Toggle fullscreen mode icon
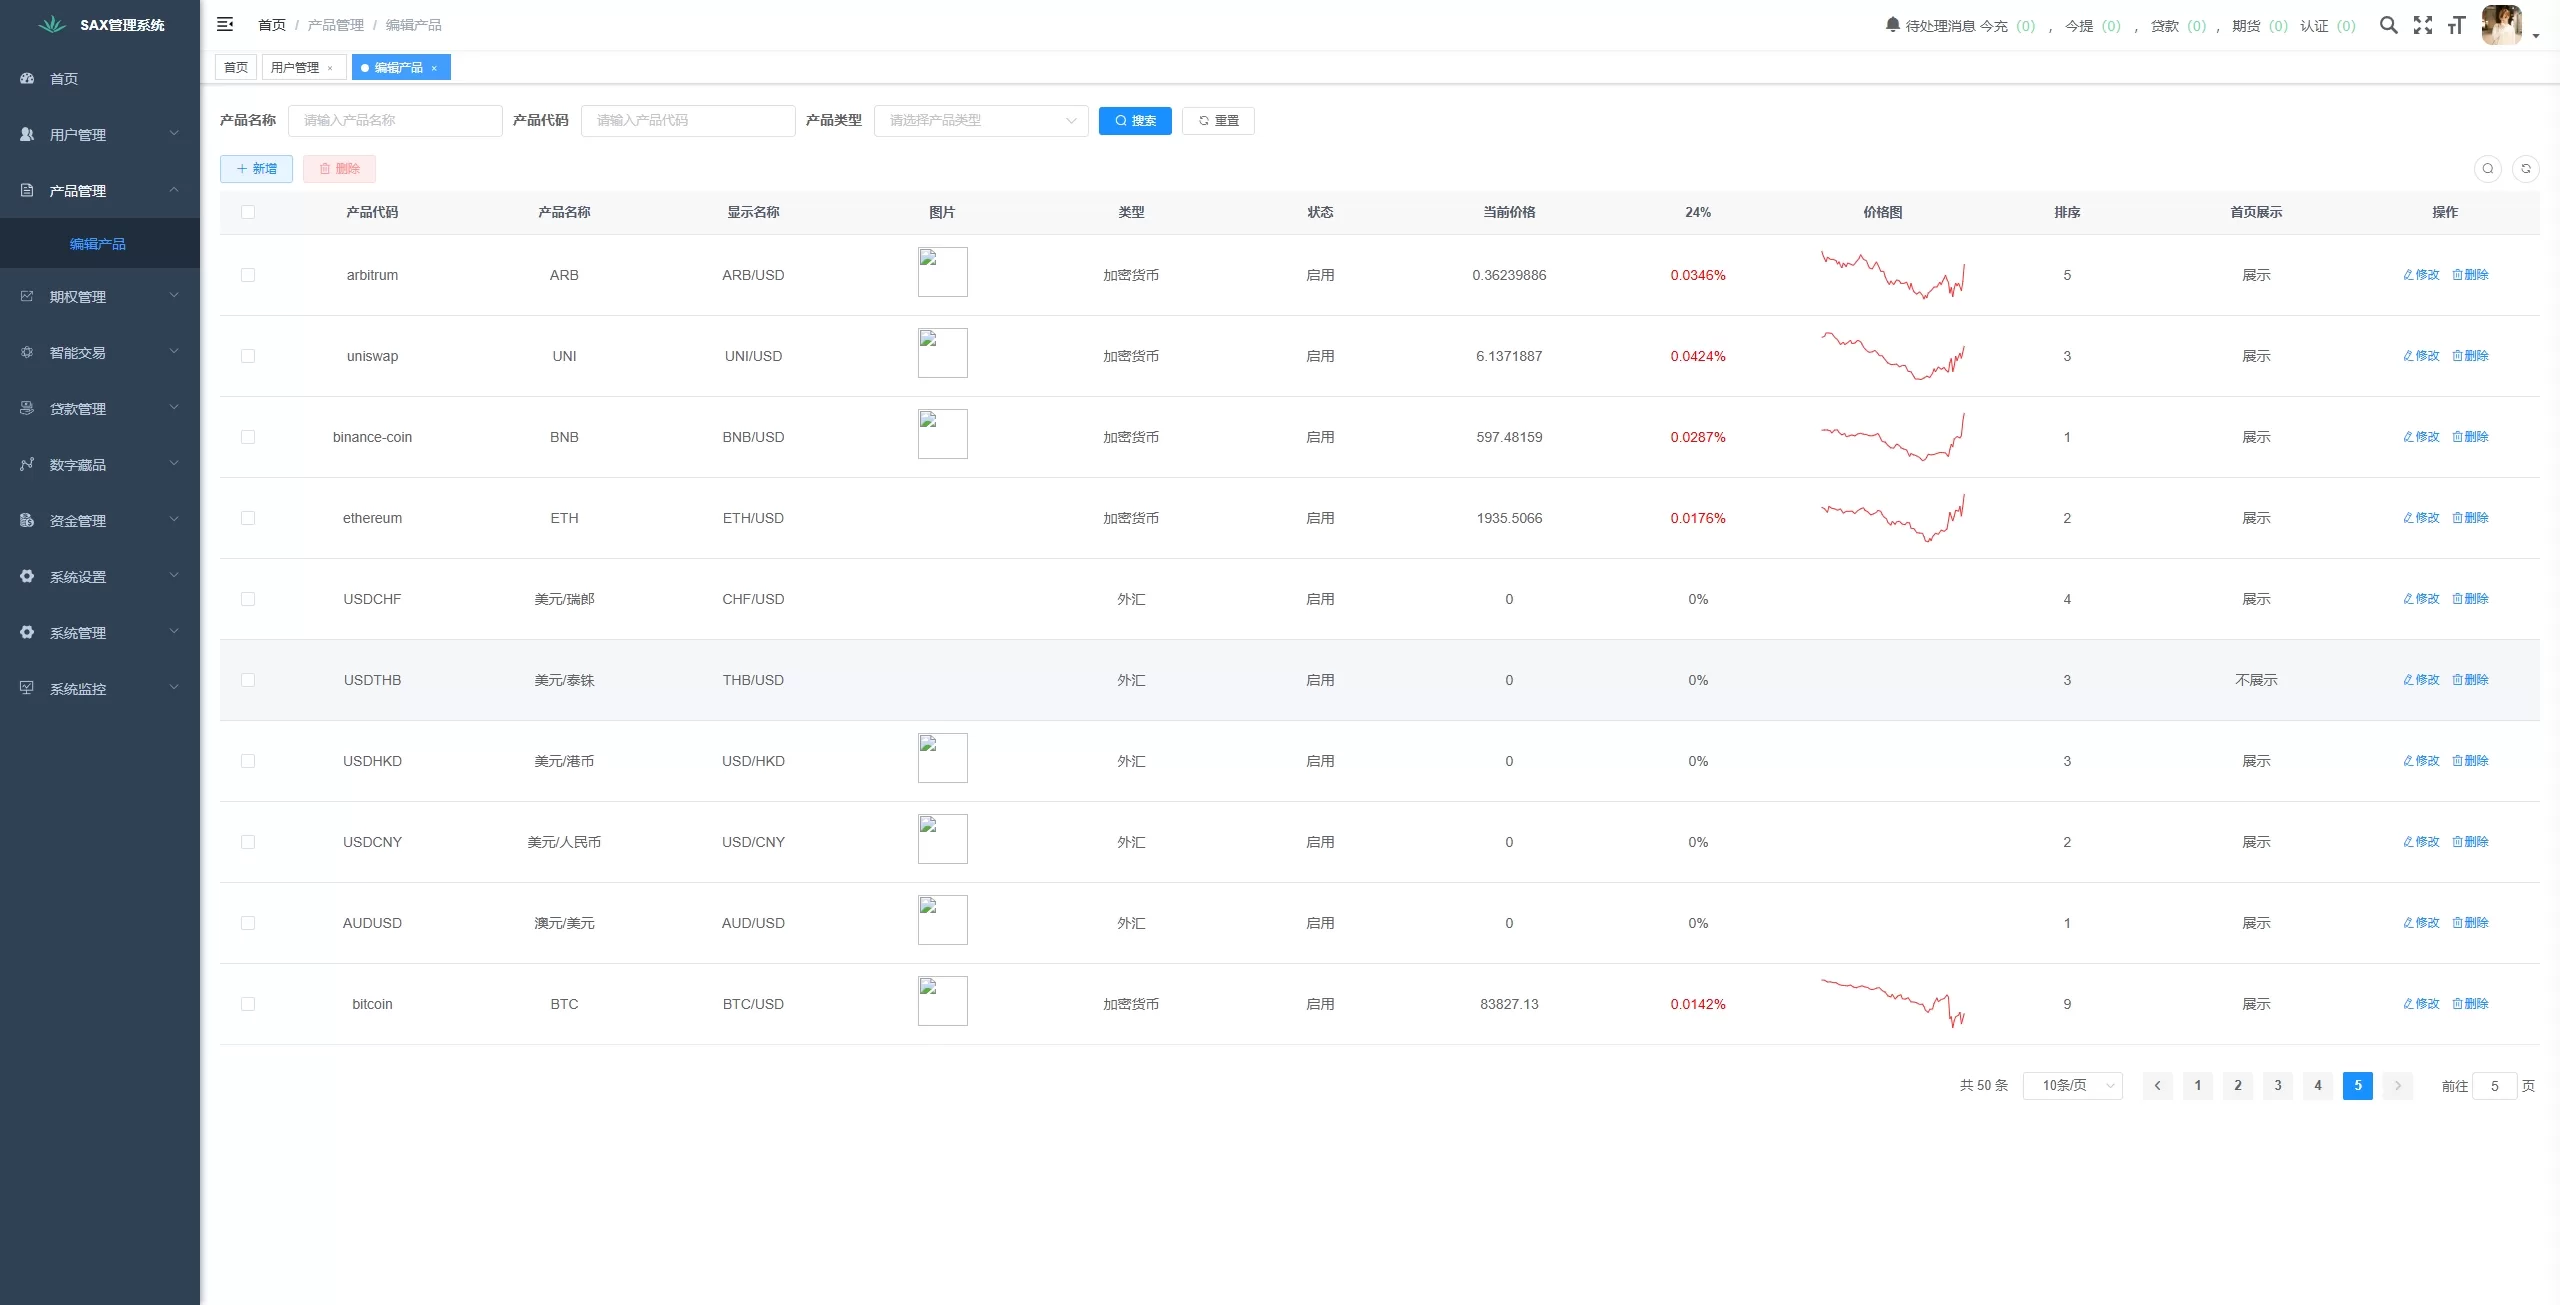 click(x=2422, y=25)
